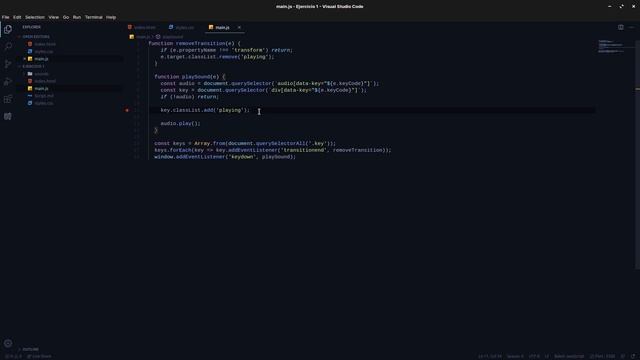
Task: Open the Run and Debug view
Action: click(8, 82)
